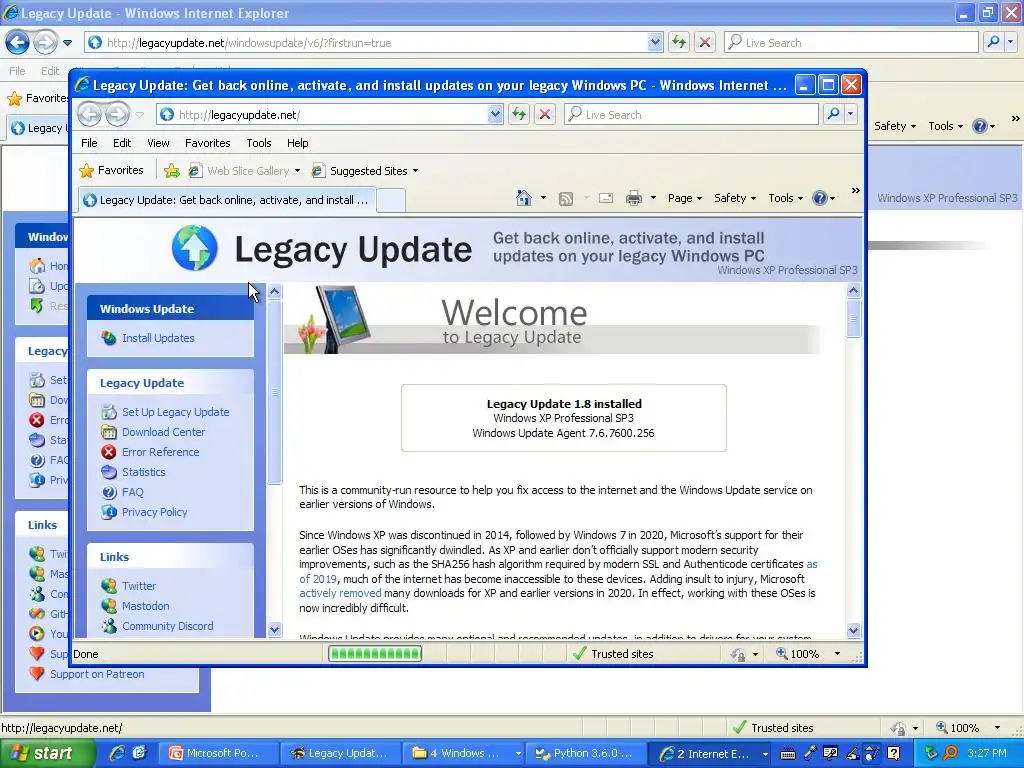
Task: Open the Tools menu in the menu bar
Action: [x=259, y=143]
